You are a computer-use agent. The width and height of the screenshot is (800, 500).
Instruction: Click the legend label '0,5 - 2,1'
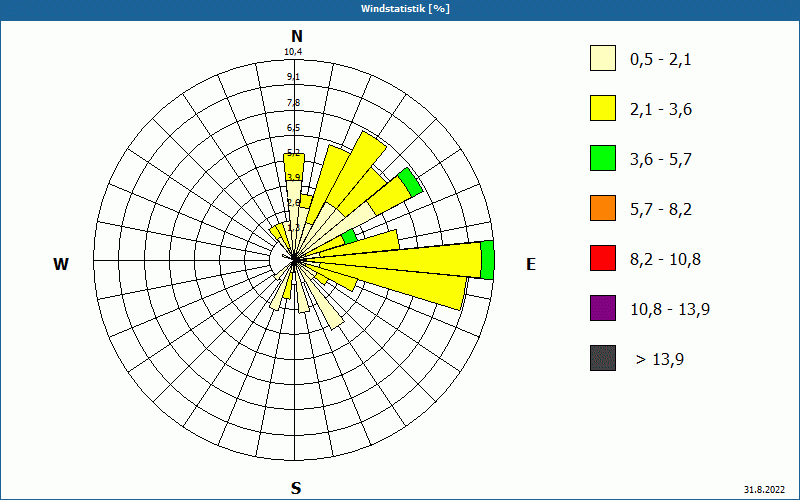pos(661,60)
